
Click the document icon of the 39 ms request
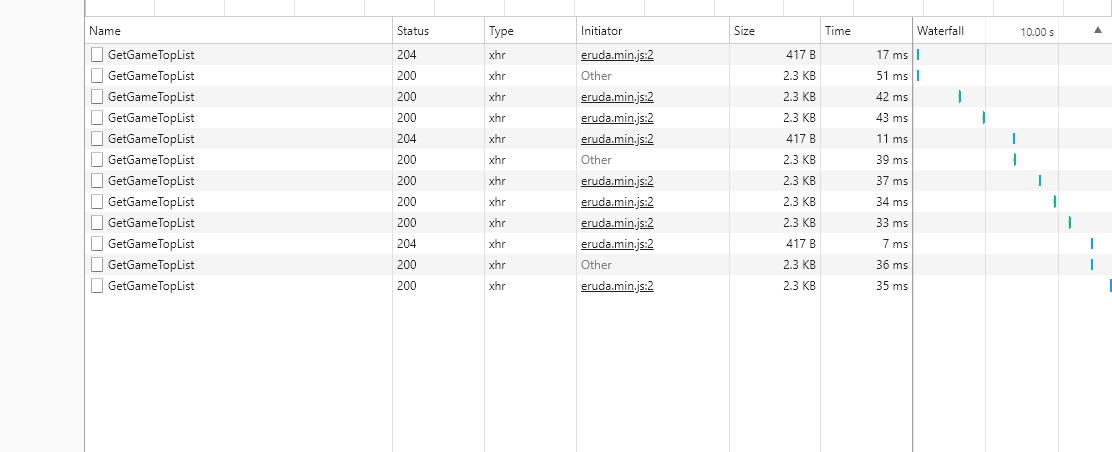(97, 160)
